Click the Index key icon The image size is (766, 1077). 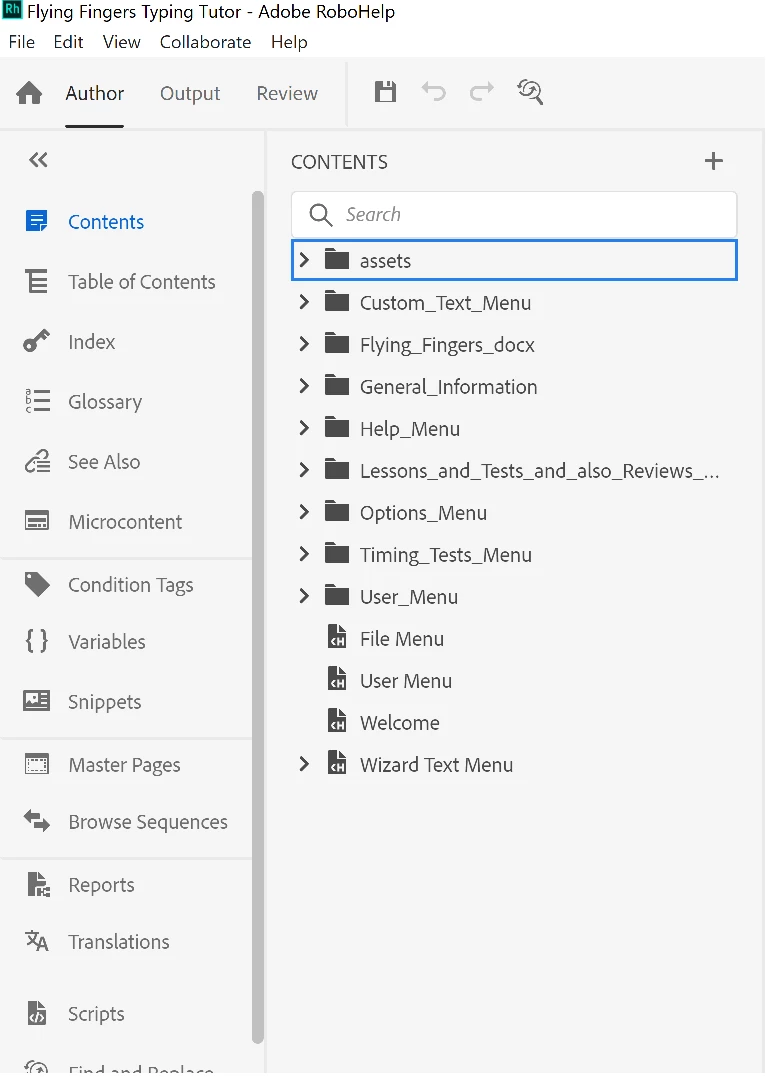[x=36, y=341]
